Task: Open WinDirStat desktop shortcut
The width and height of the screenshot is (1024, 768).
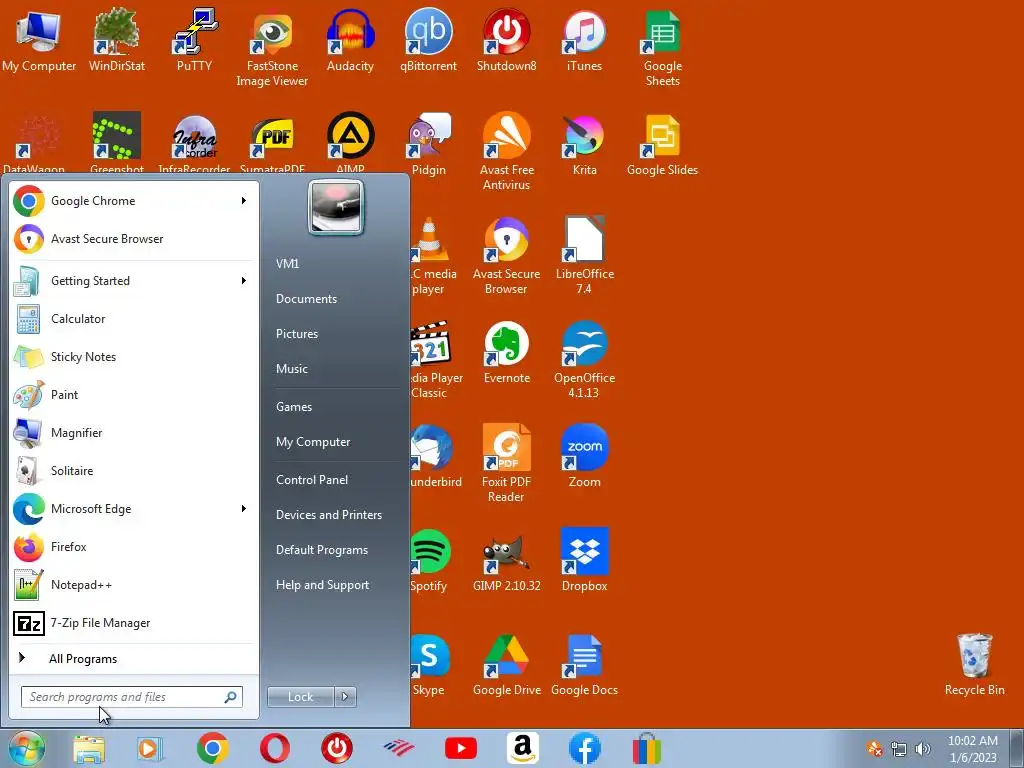Action: click(117, 40)
